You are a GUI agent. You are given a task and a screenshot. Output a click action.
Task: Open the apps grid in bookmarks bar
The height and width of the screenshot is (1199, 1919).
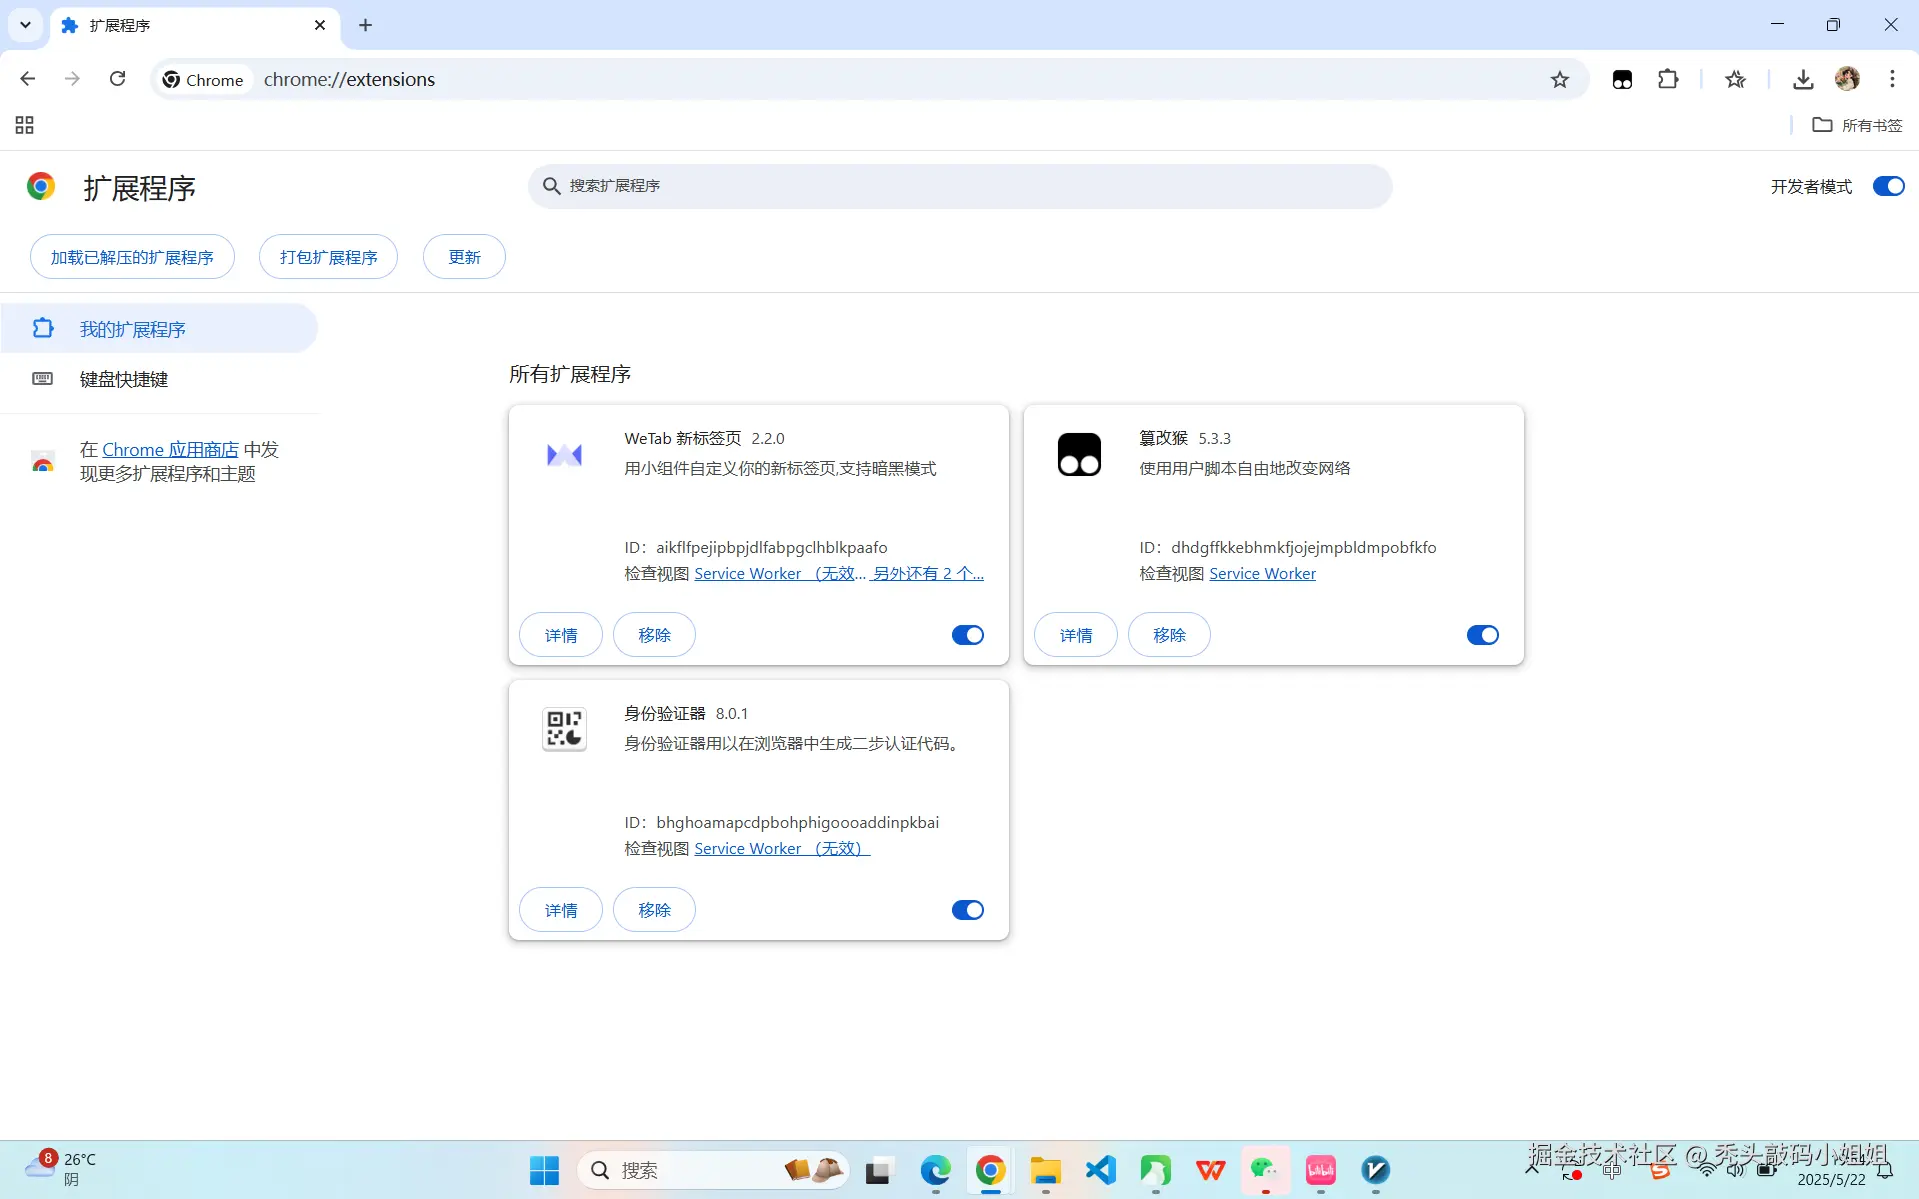pos(25,125)
